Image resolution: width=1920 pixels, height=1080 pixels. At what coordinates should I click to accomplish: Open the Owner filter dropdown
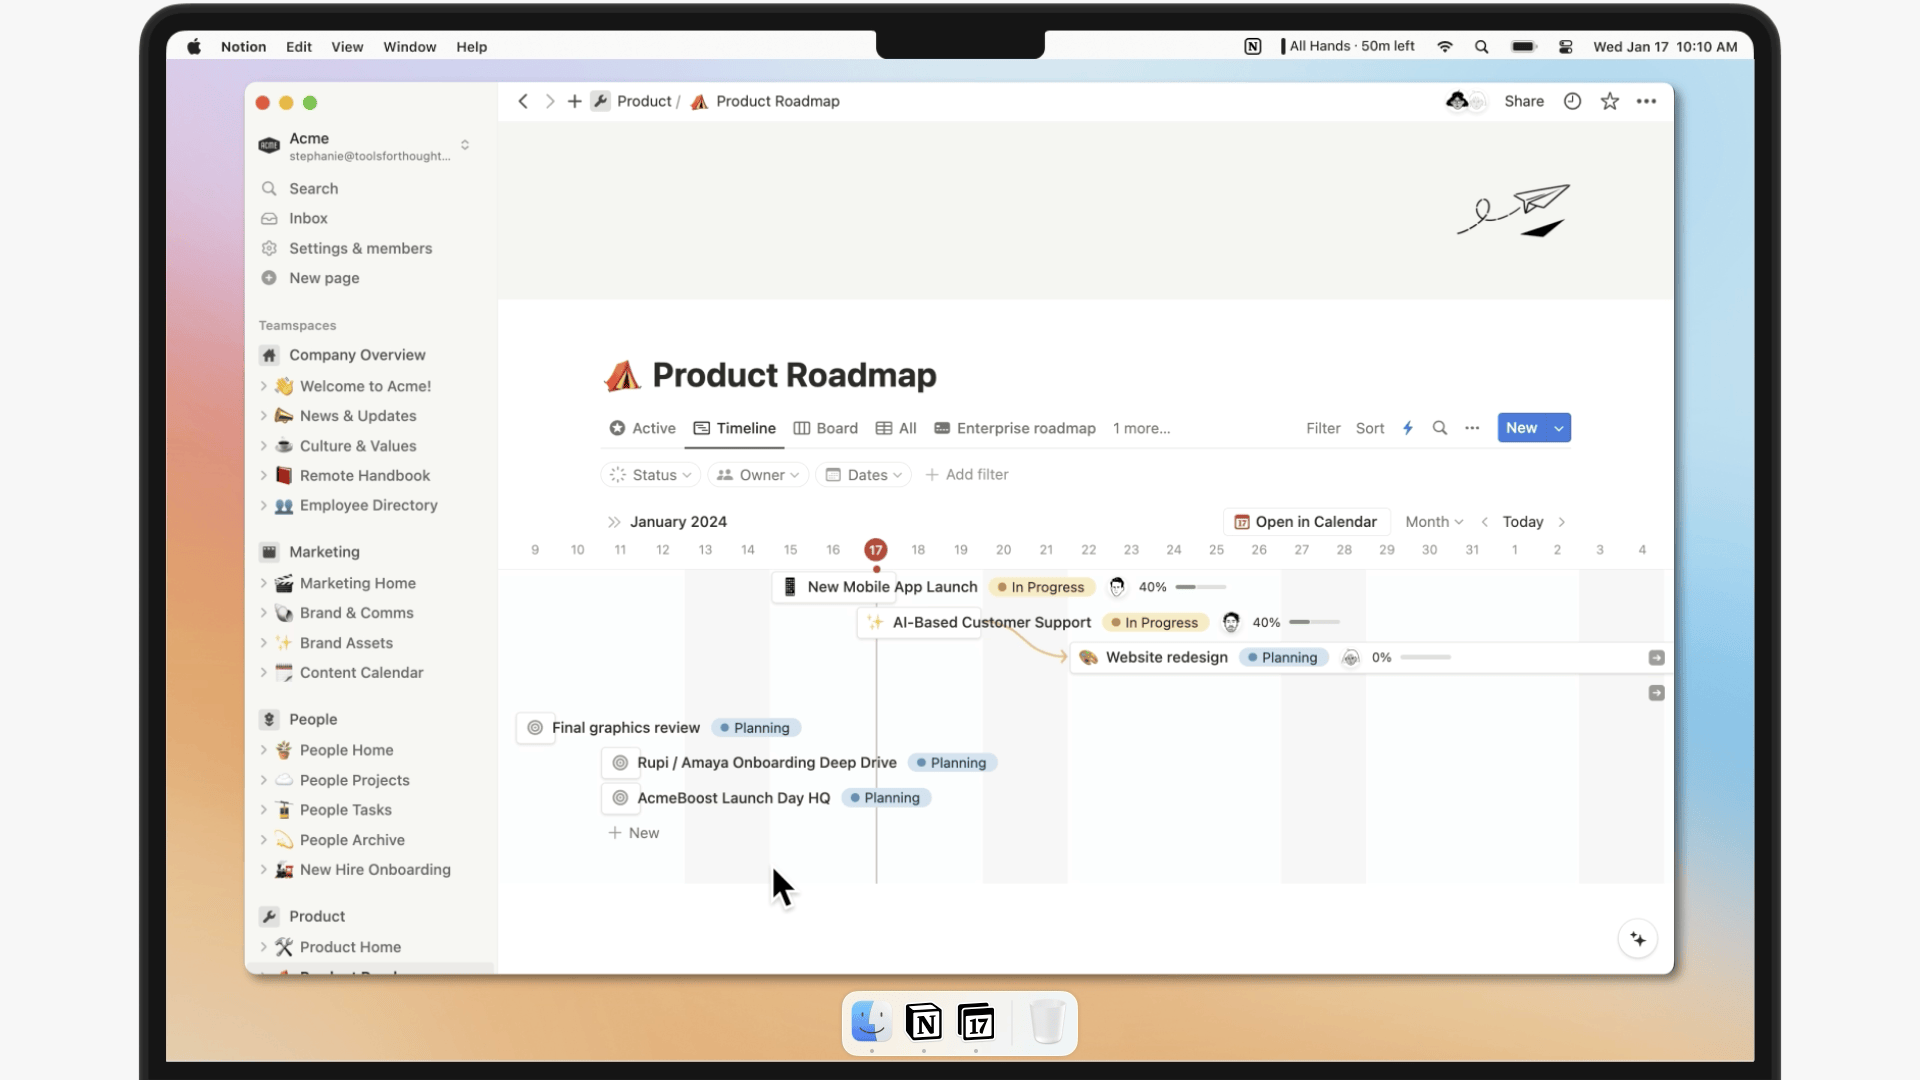[x=758, y=475]
